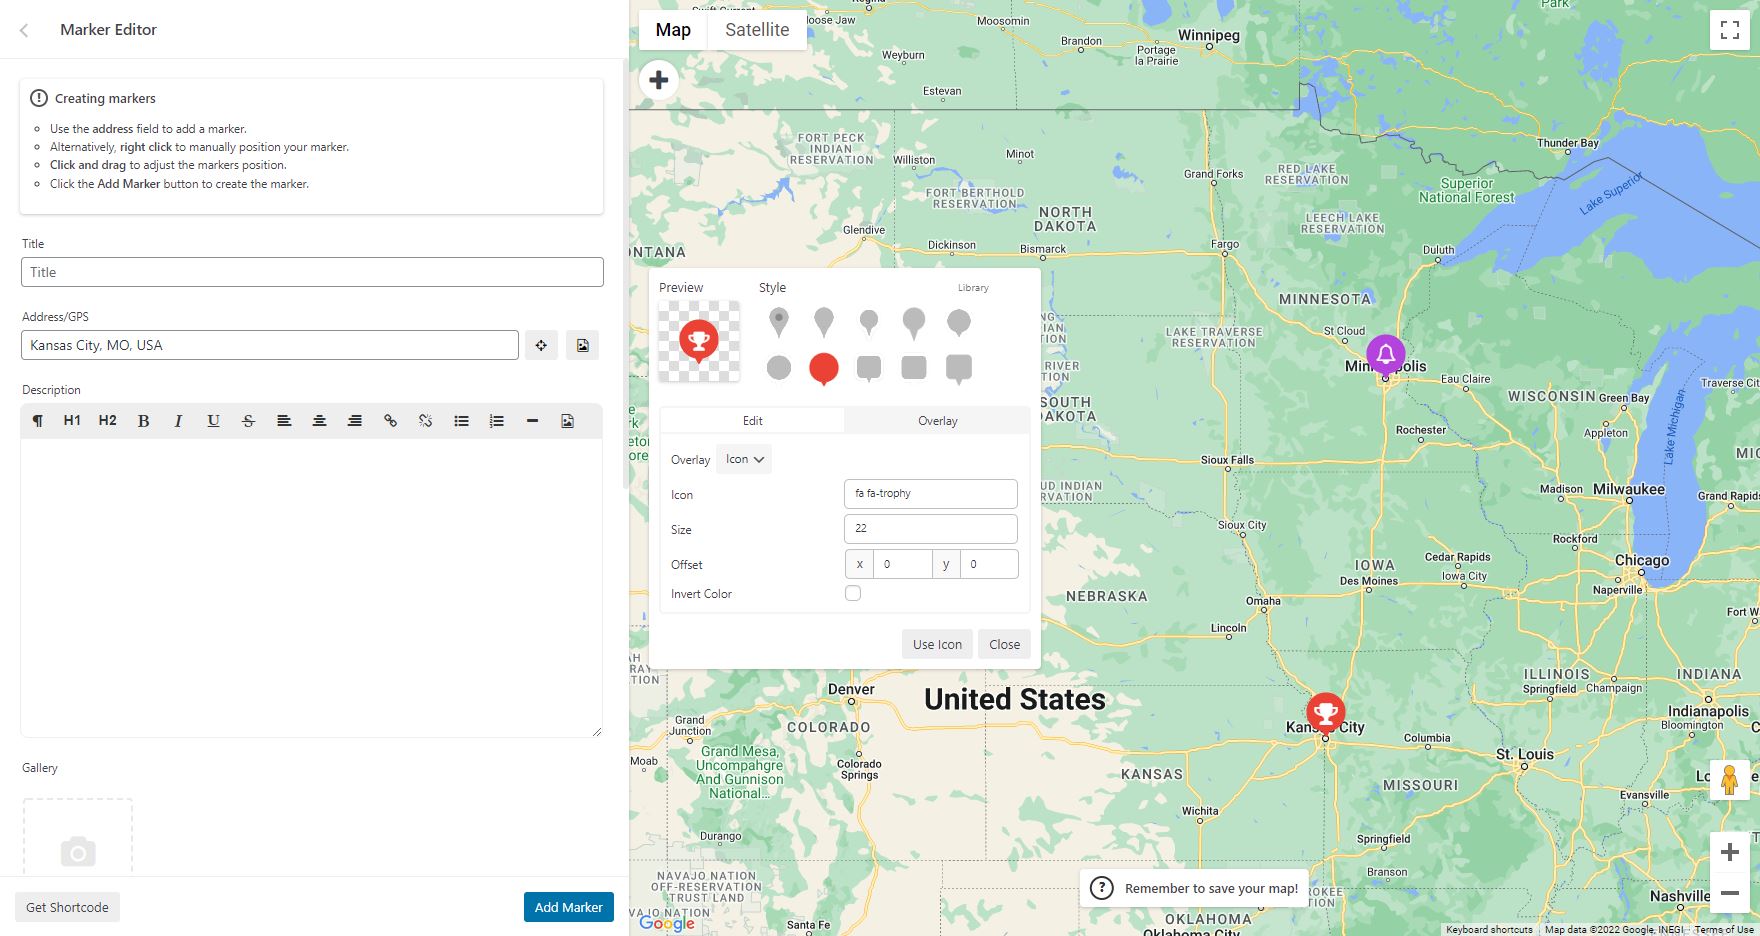Choose plain teardrop pin marker style
This screenshot has height=936, width=1760.
[x=824, y=322]
